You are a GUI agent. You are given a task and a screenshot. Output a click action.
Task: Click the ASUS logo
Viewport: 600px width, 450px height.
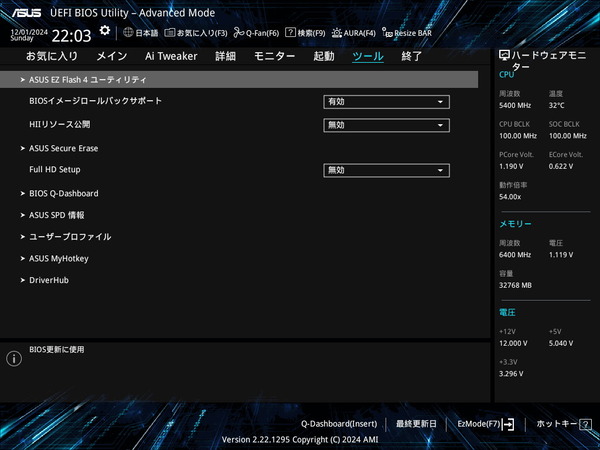point(26,13)
